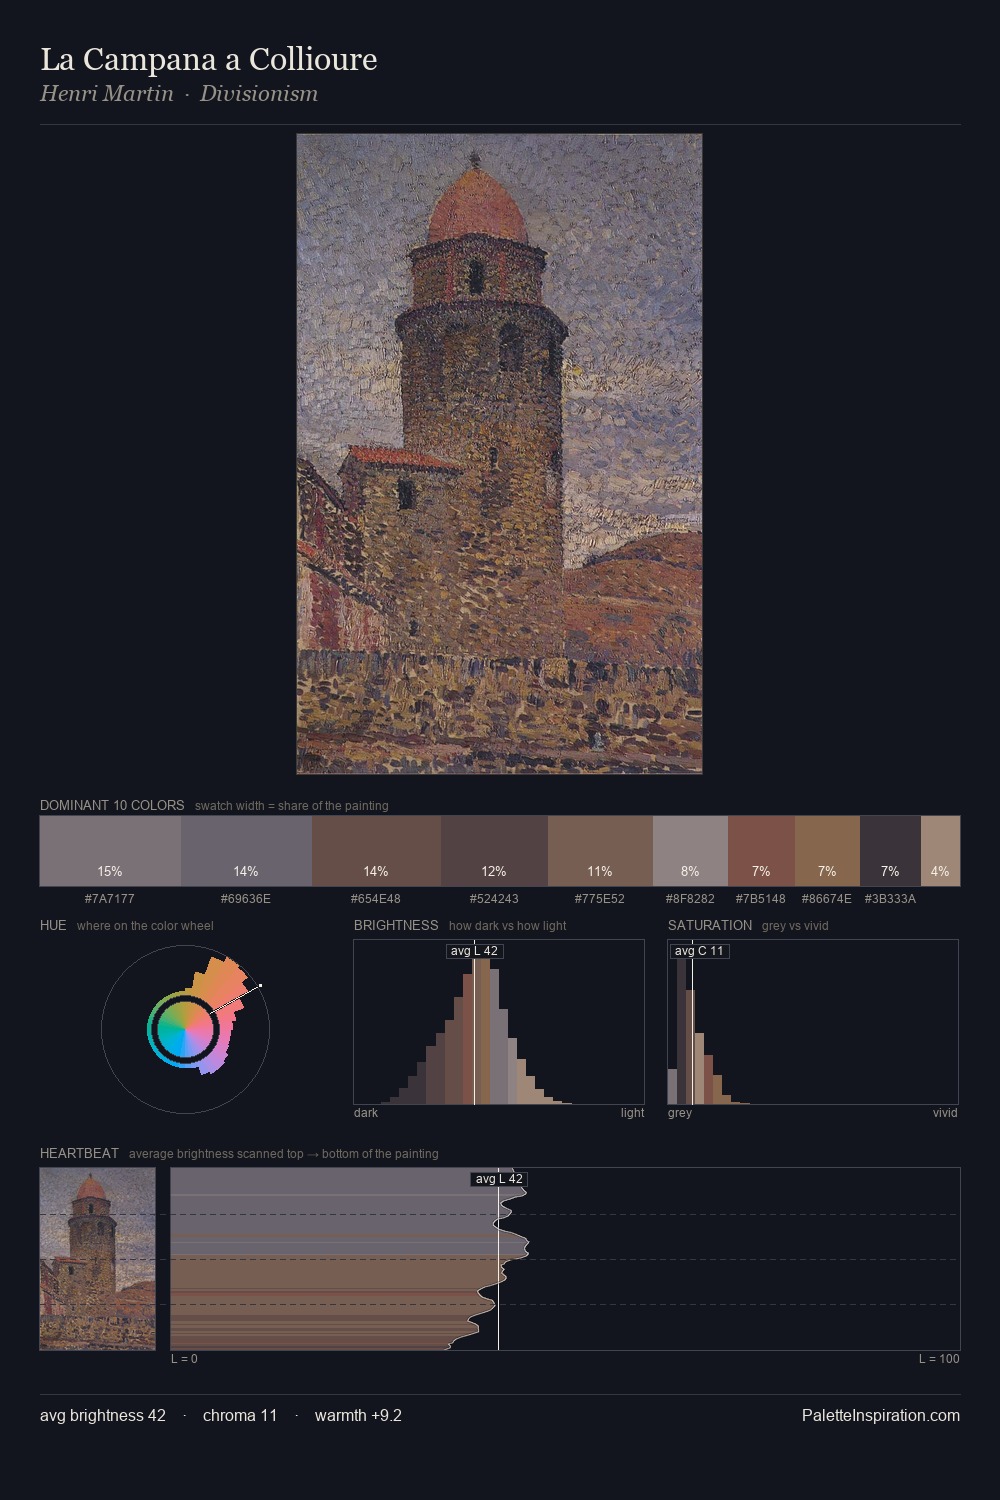Pick the 14% brown swatch above #654E48
Viewport: 1000px width, 1500px height.
click(376, 851)
